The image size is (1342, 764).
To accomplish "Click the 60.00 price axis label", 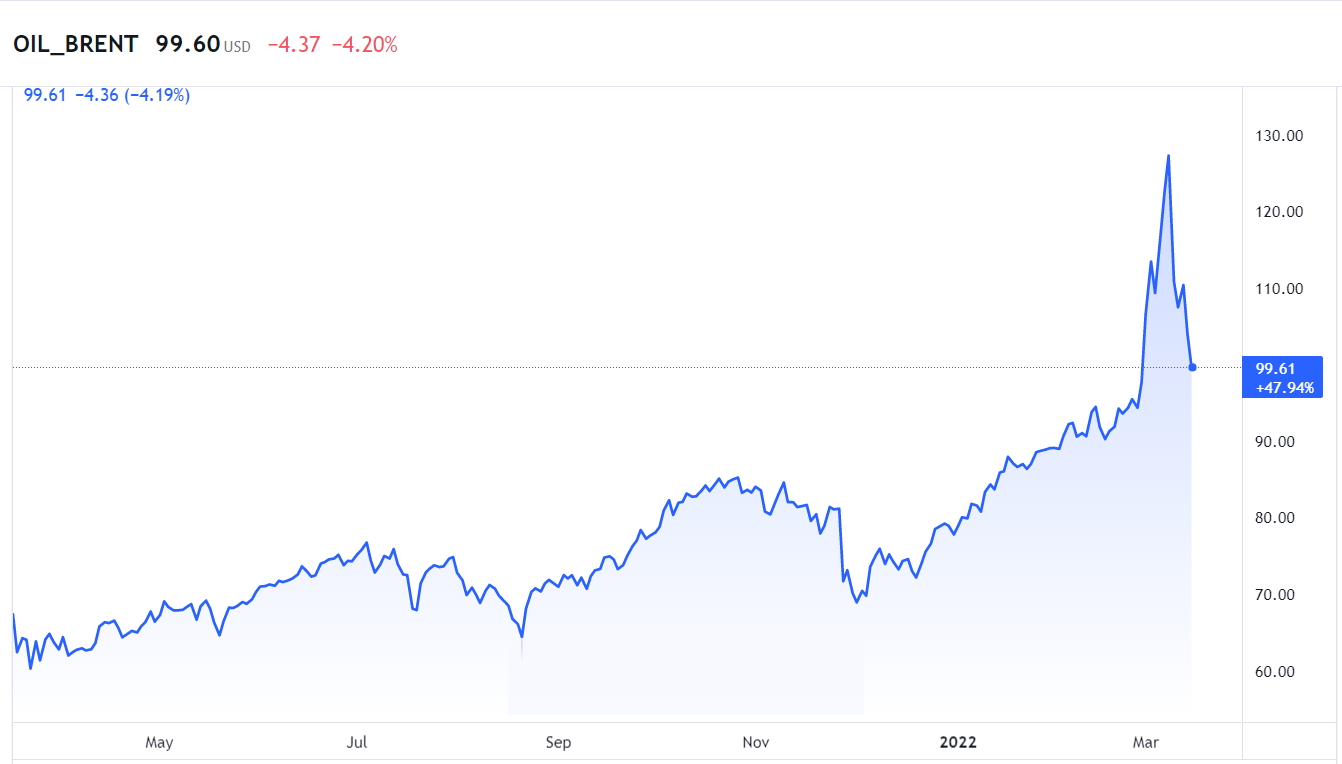I will point(1281,672).
